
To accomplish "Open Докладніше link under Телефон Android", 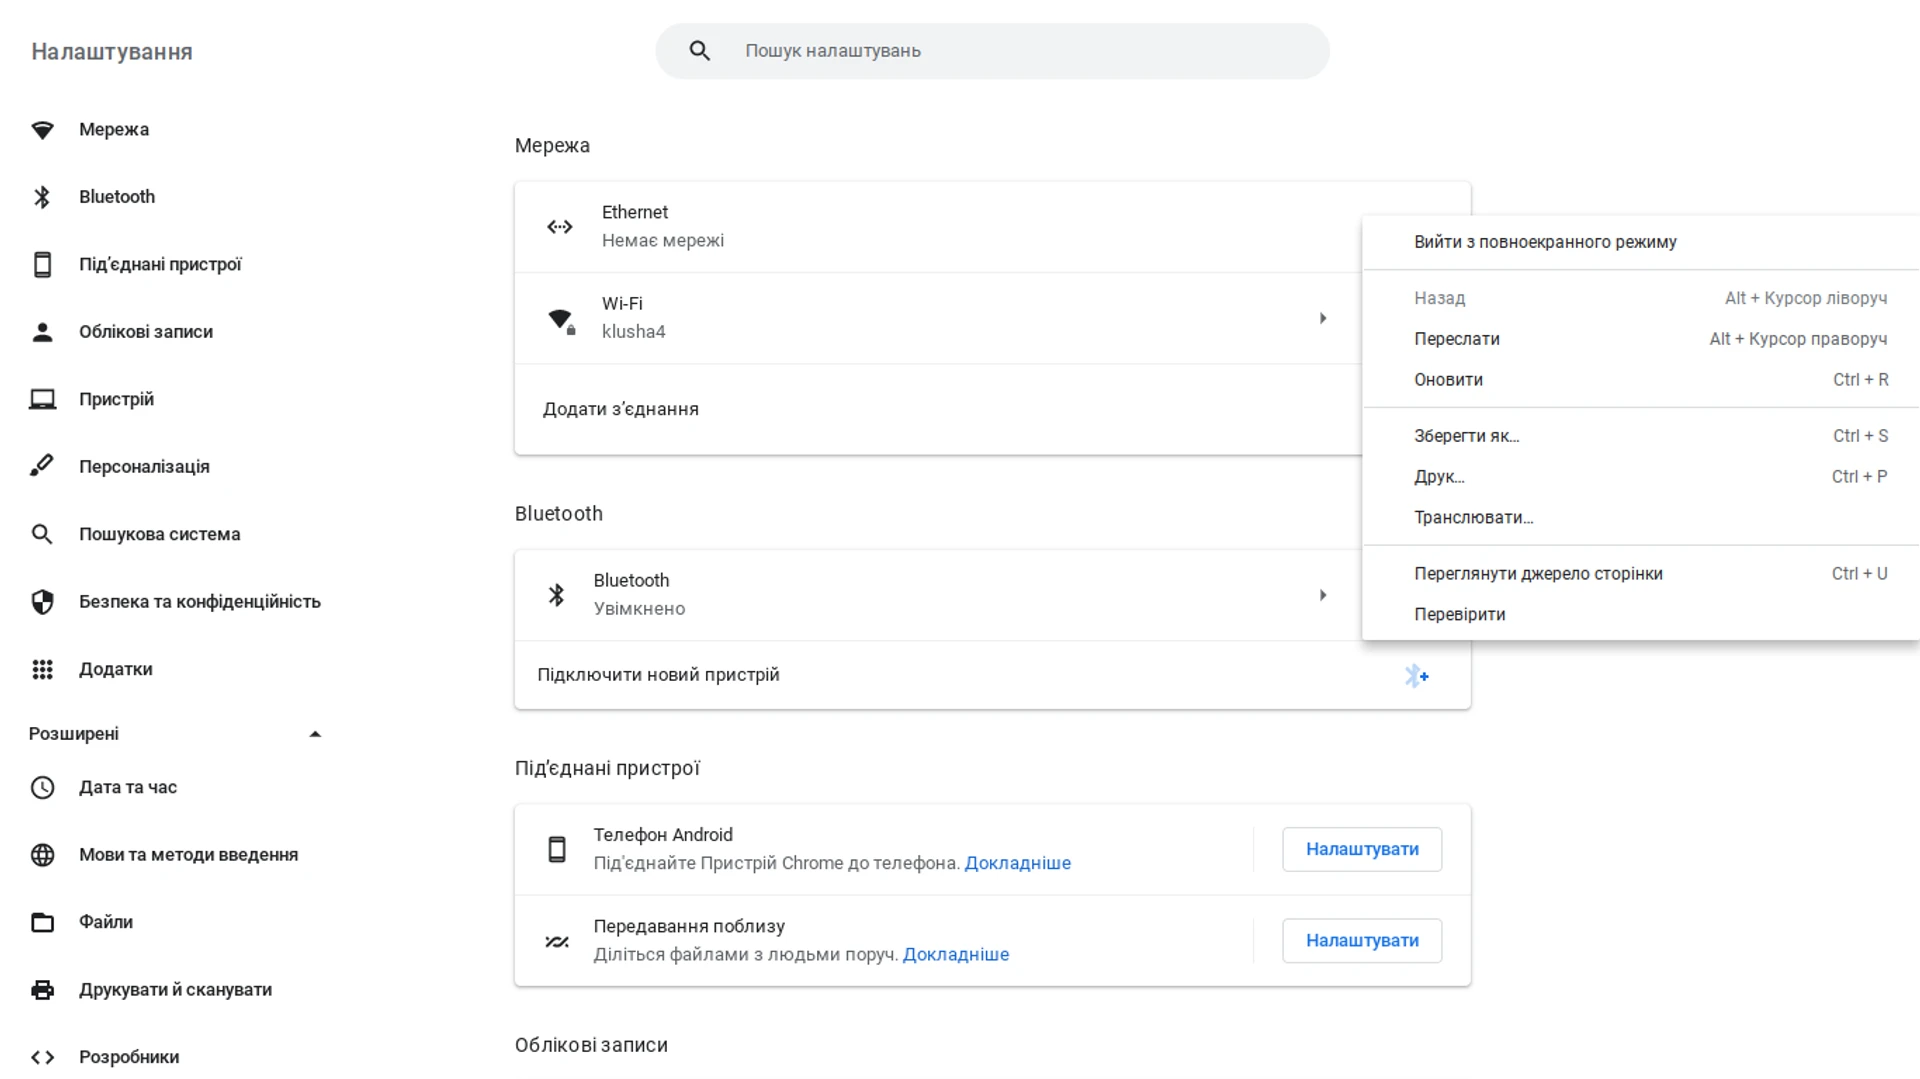I will (x=1017, y=863).
